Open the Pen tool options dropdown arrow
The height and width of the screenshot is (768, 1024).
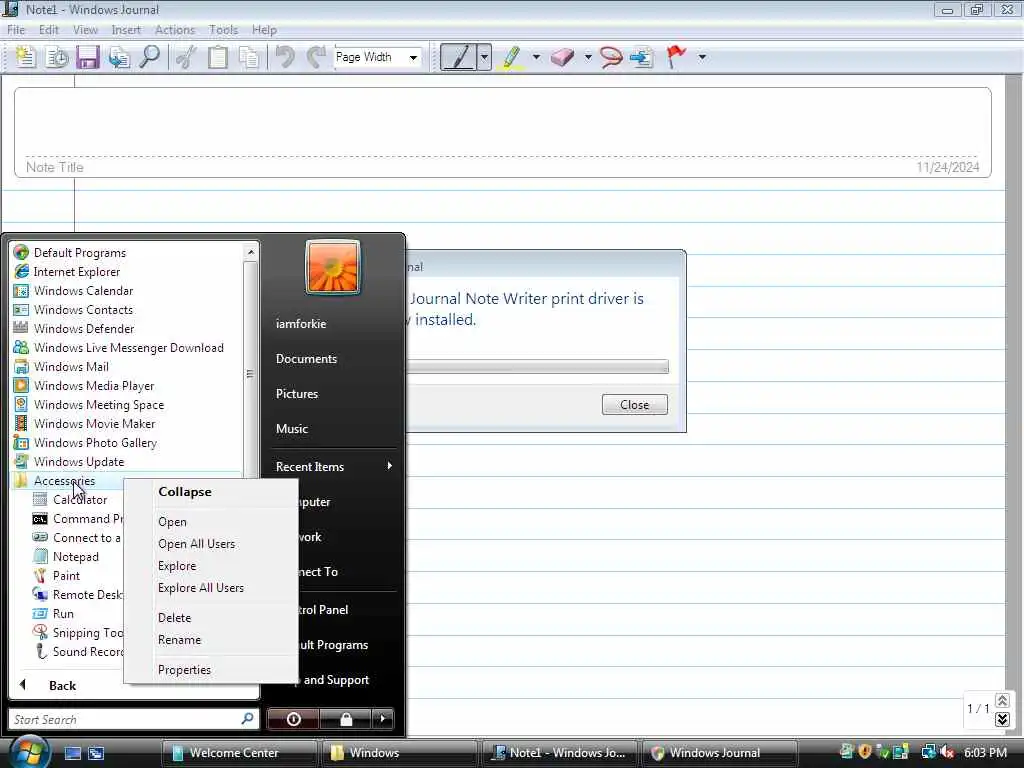[485, 57]
